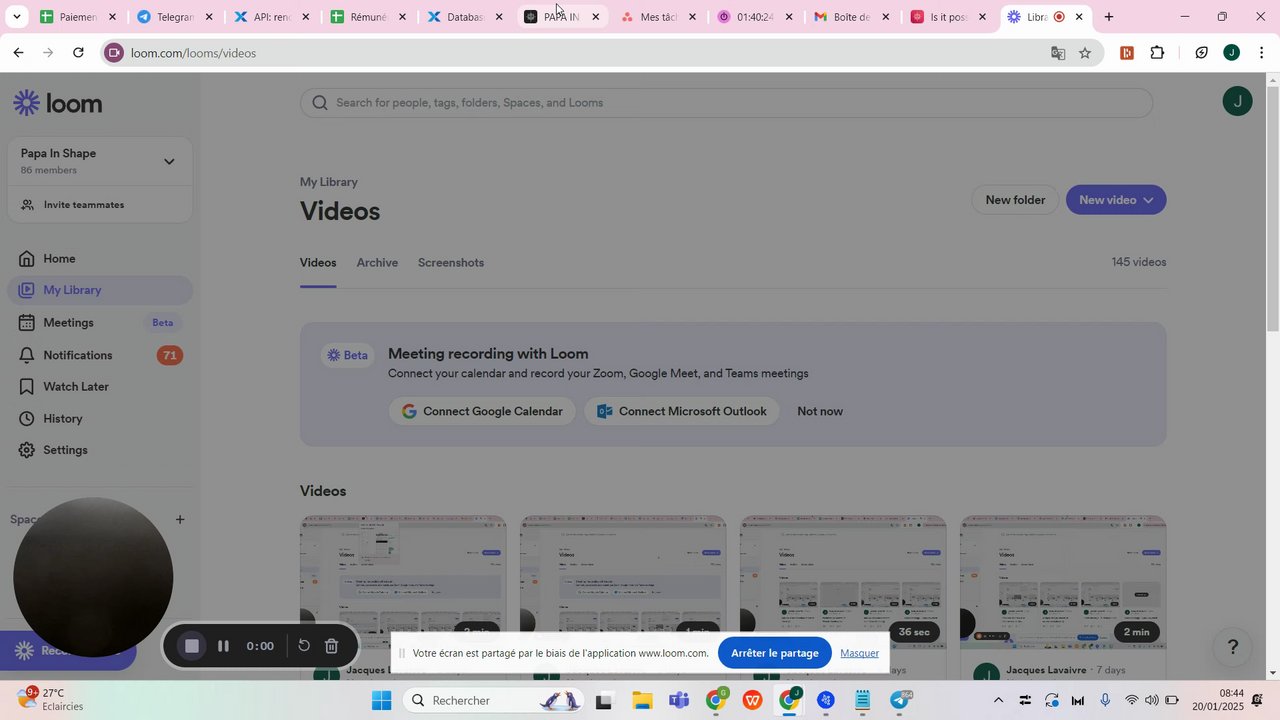This screenshot has width=1280, height=720.
Task: Bookmark this page with star
Action: point(1085,53)
